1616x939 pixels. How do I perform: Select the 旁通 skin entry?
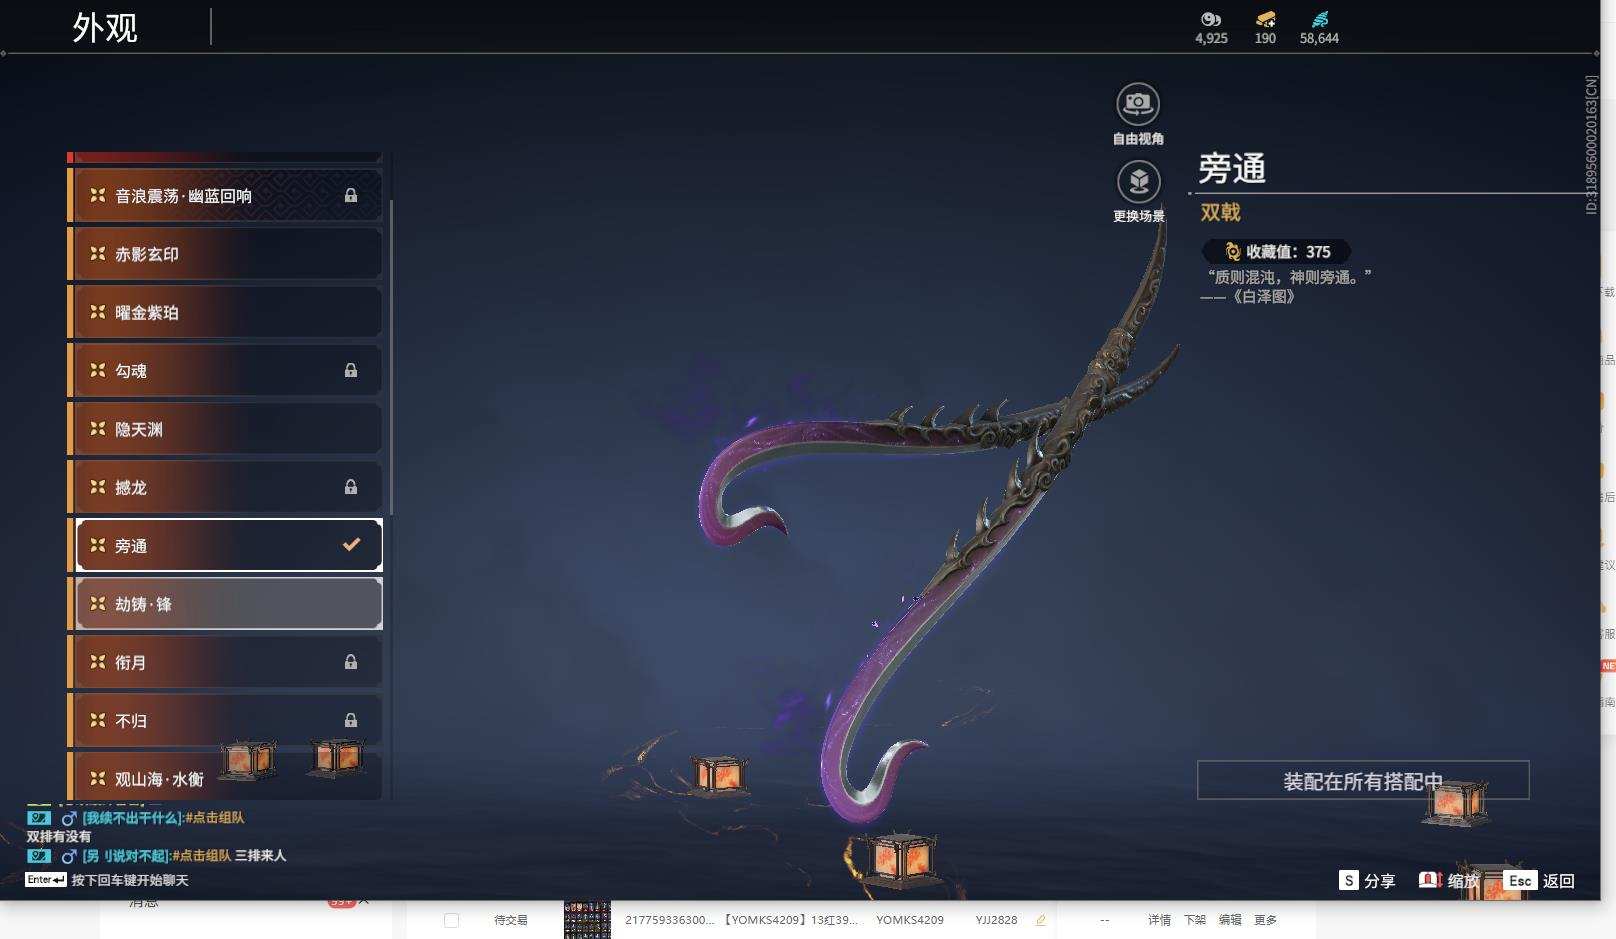[x=225, y=545]
